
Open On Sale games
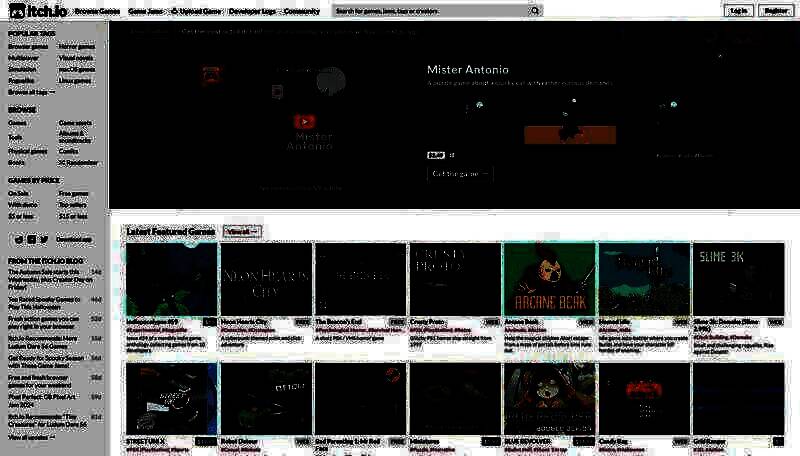pos(18,193)
